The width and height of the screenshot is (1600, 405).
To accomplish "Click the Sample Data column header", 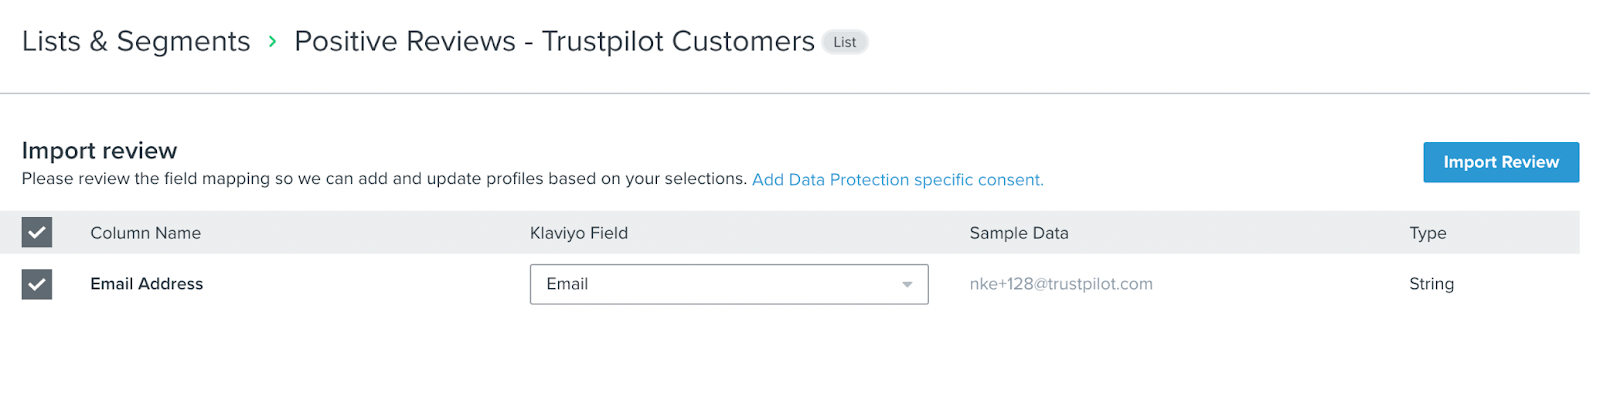I will [1019, 233].
